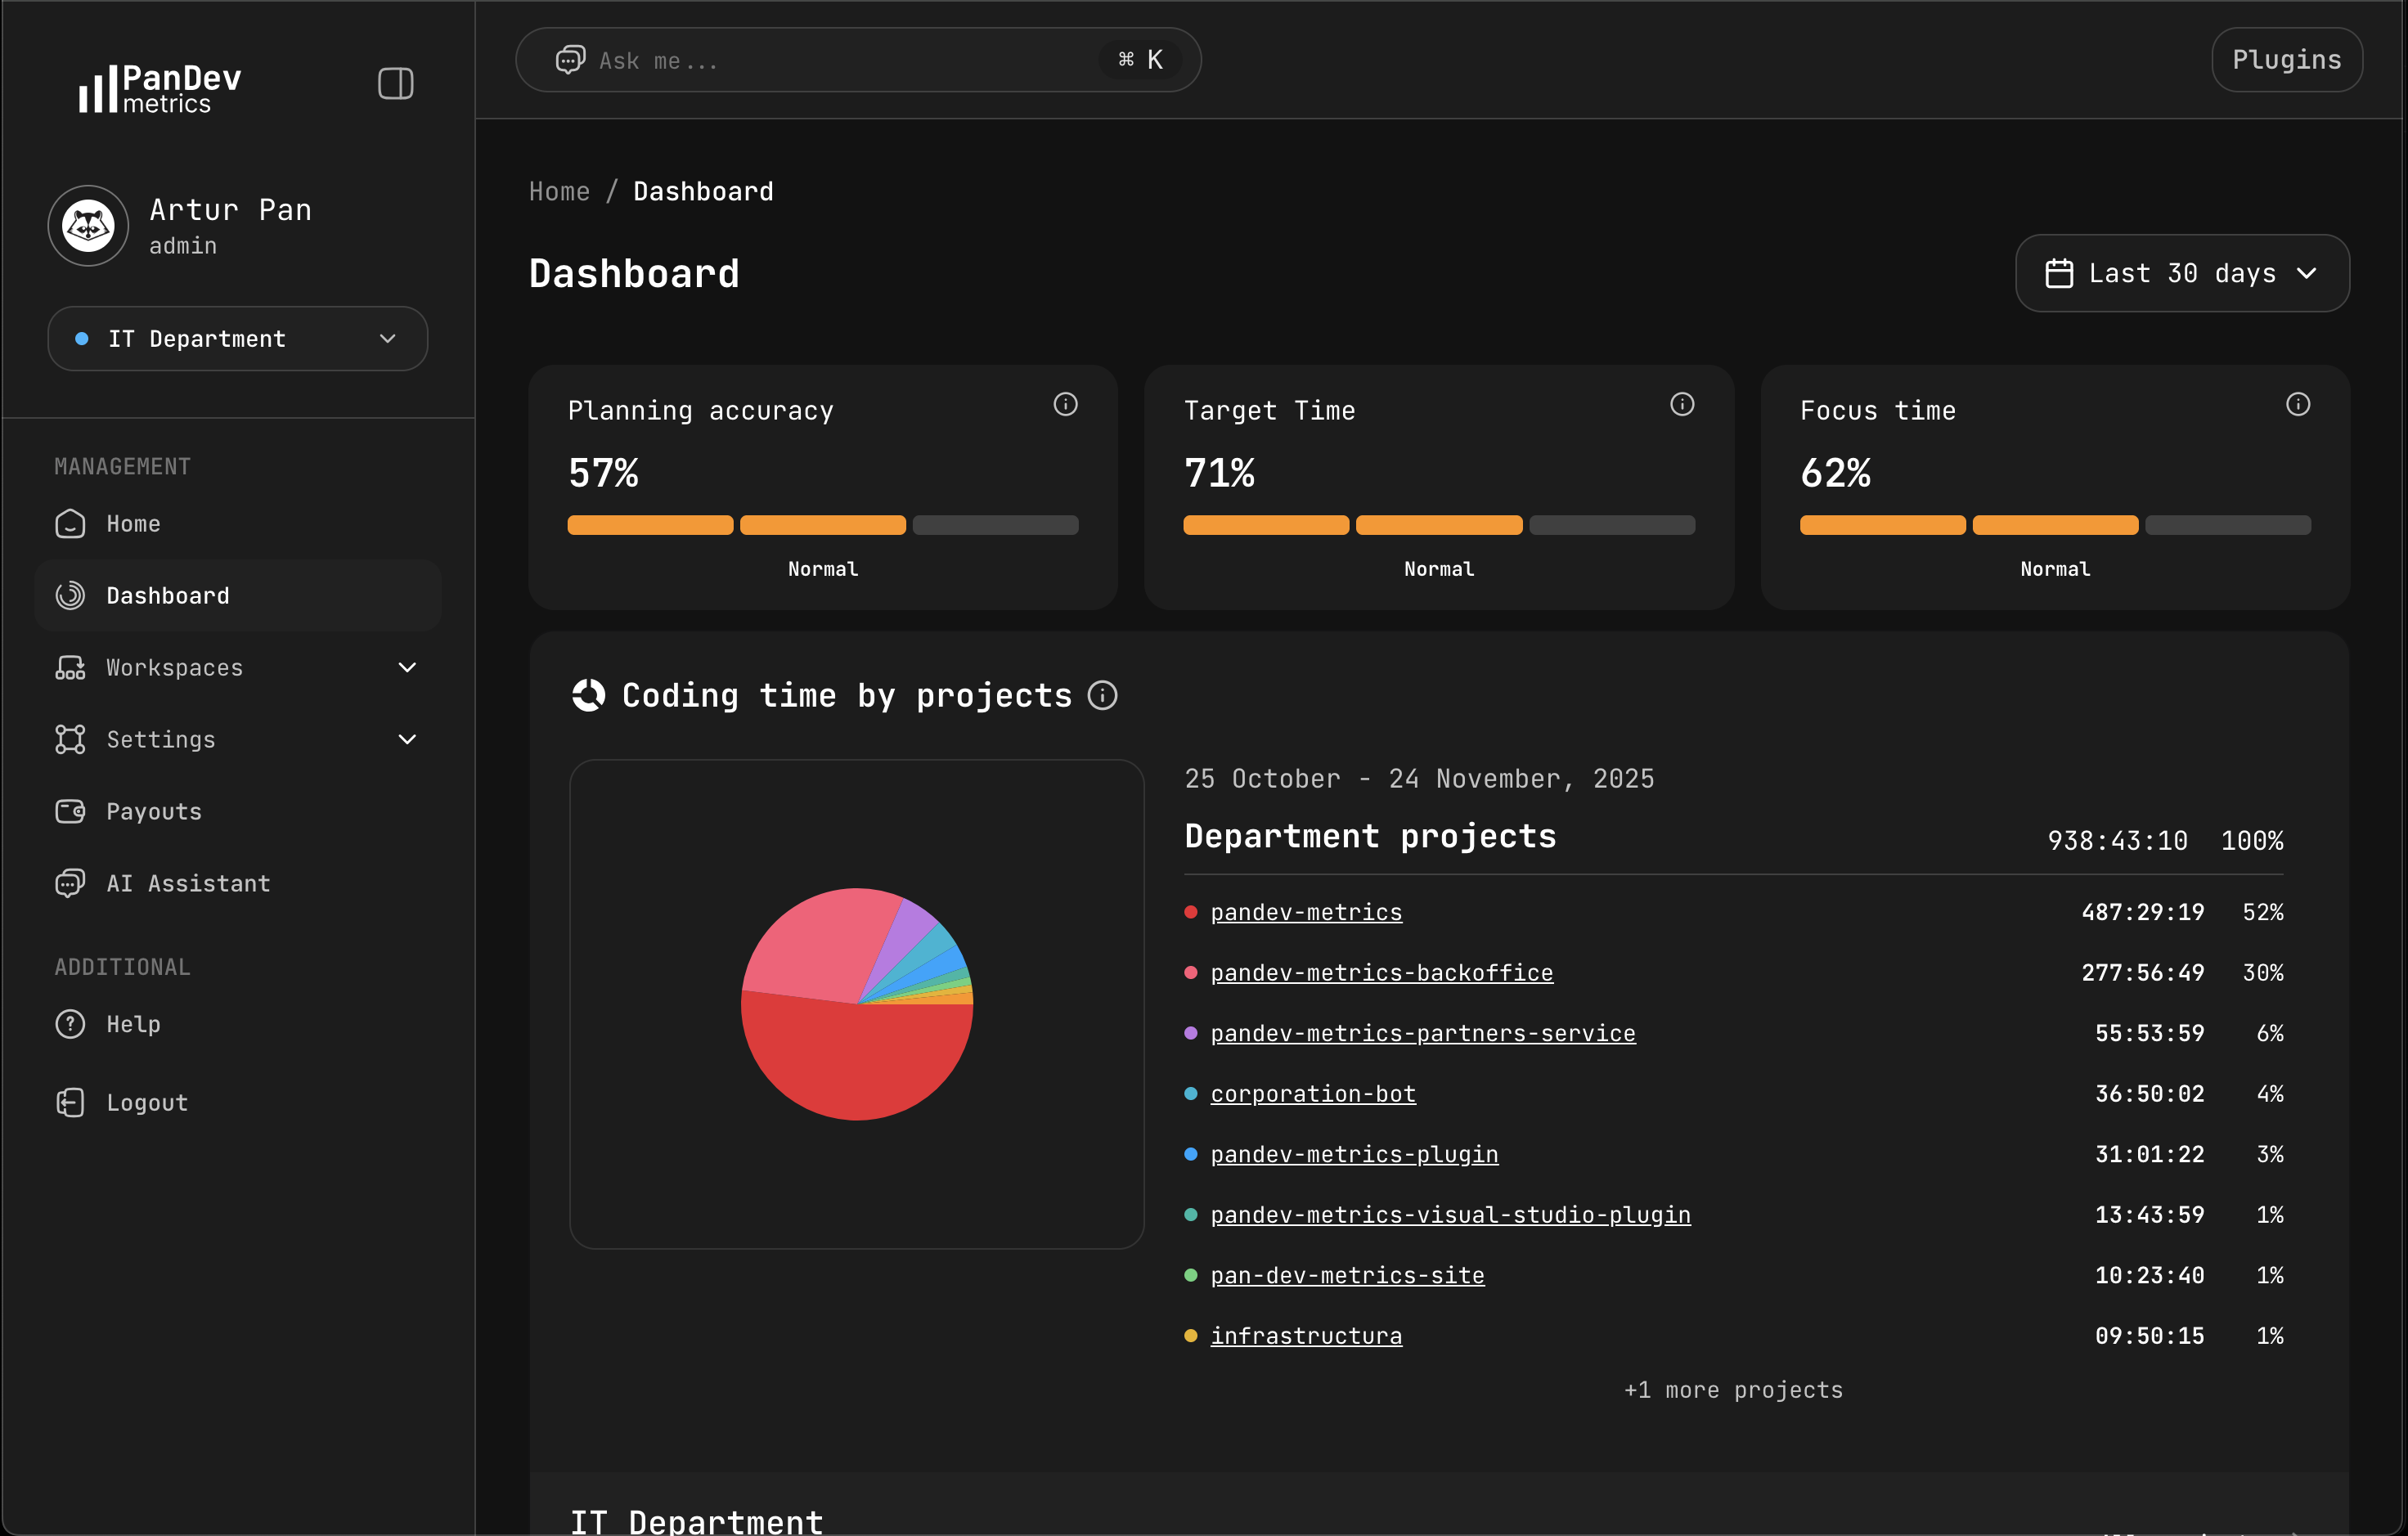Navigate to Home via the breadcrumb
This screenshot has height=1536, width=2408.
558,191
